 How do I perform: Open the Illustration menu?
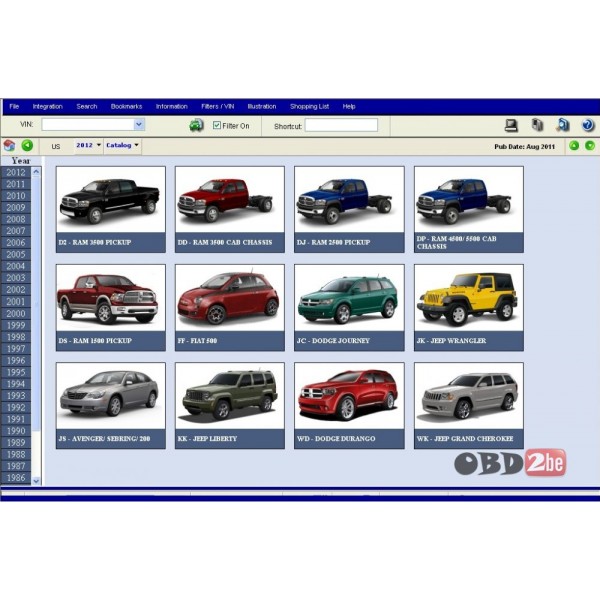(262, 106)
